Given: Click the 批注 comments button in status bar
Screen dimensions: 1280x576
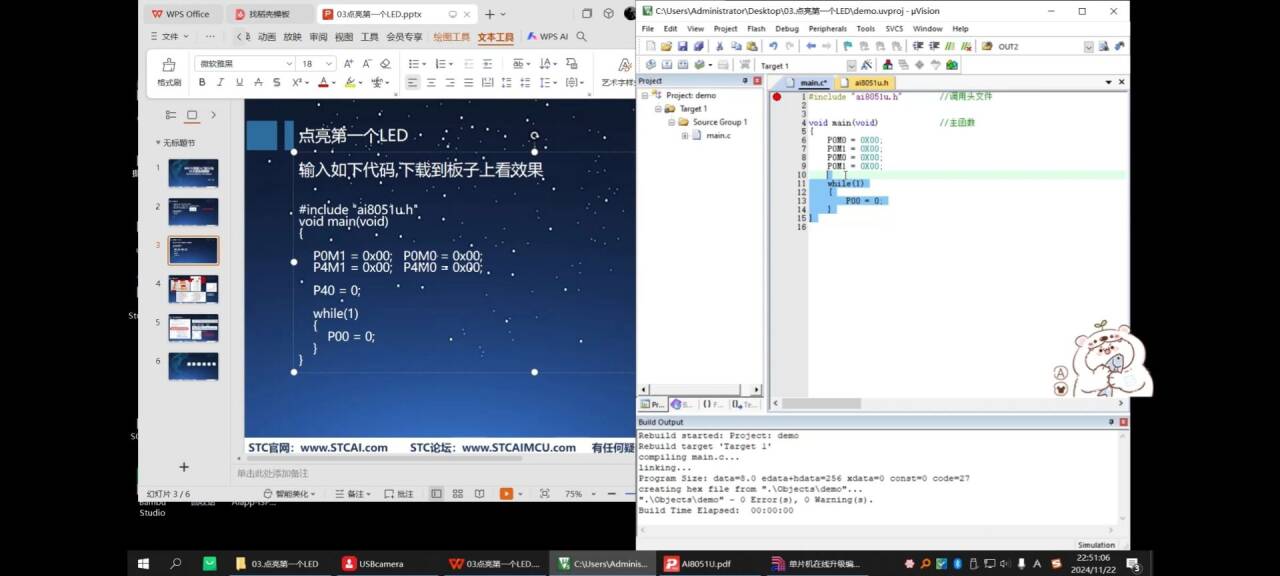Looking at the screenshot, I should coord(400,494).
